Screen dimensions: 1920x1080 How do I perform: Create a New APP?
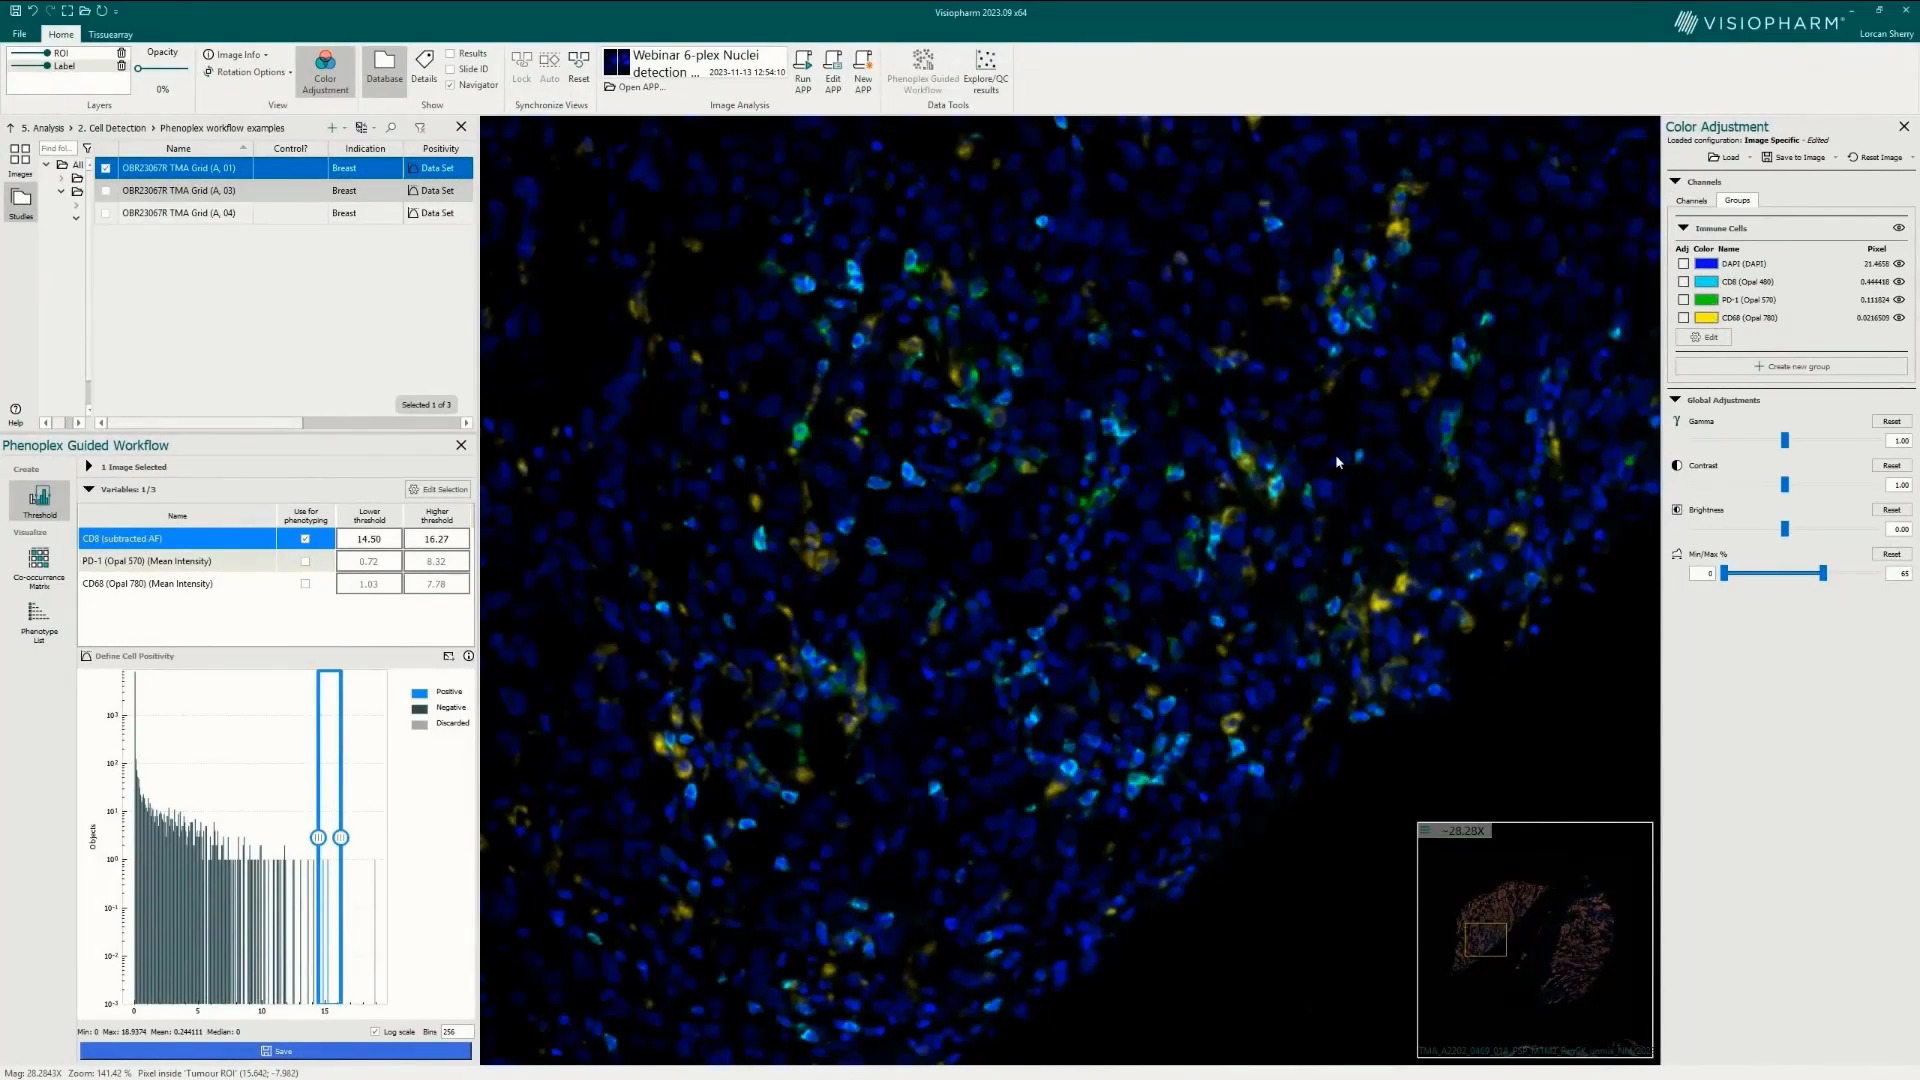point(863,71)
